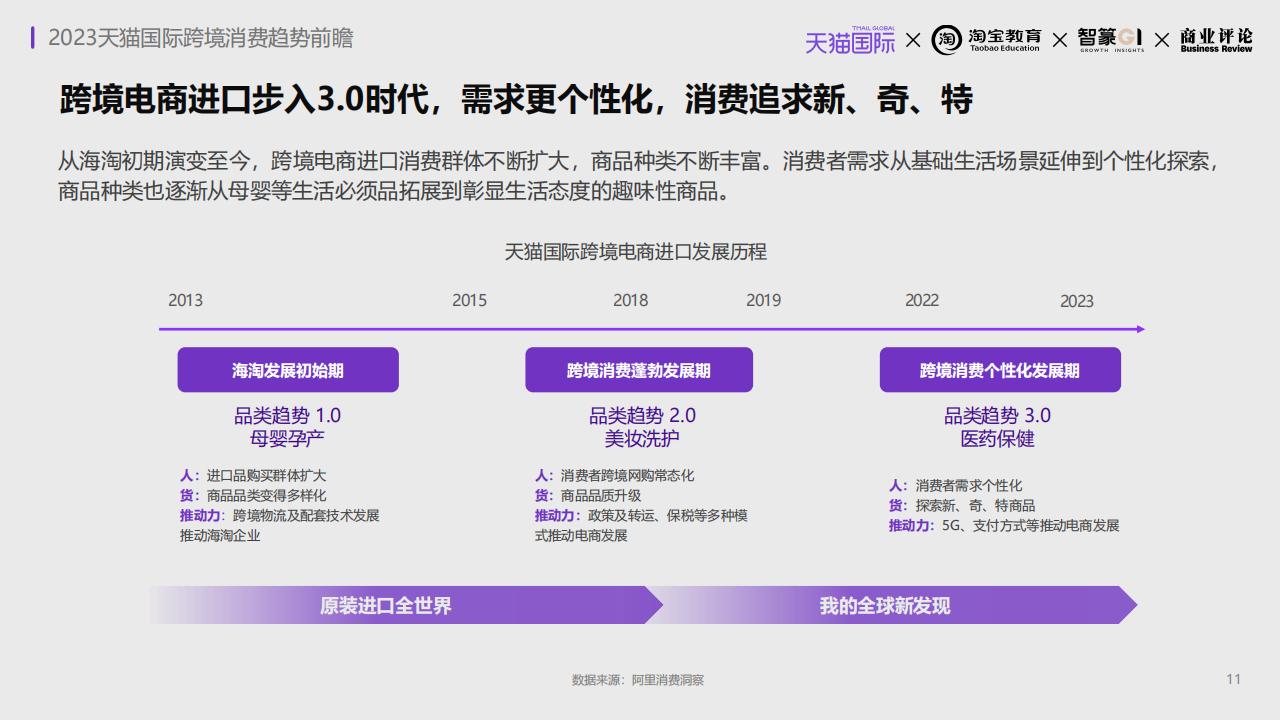Click header text 2023天猫国际跨境消费趋势前瞻

point(200,38)
